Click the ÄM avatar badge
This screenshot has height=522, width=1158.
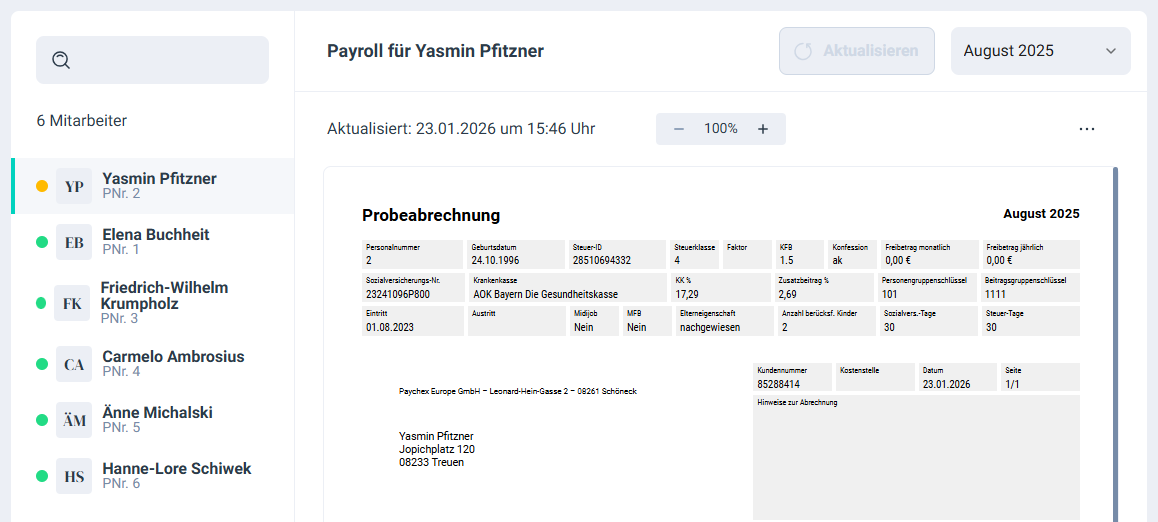click(x=74, y=420)
